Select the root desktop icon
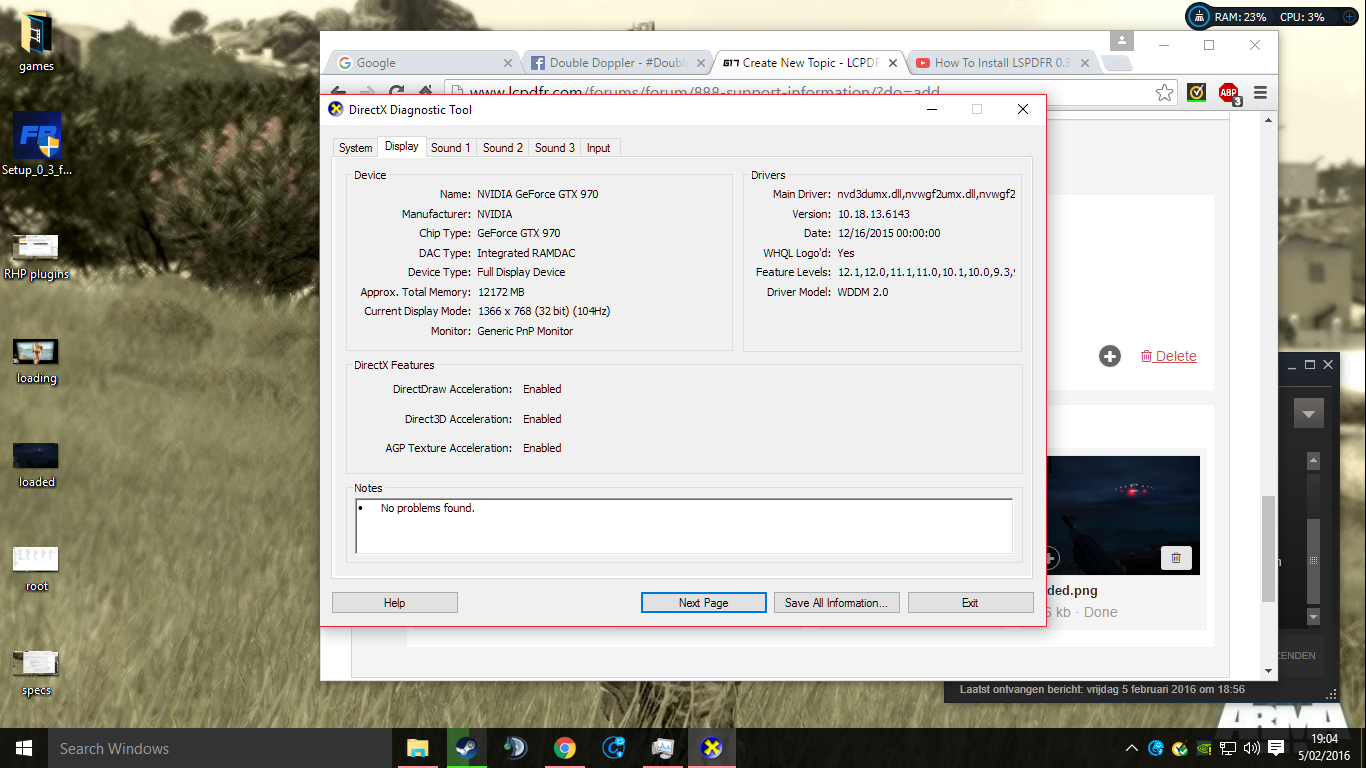The width and height of the screenshot is (1366, 768). (x=37, y=569)
